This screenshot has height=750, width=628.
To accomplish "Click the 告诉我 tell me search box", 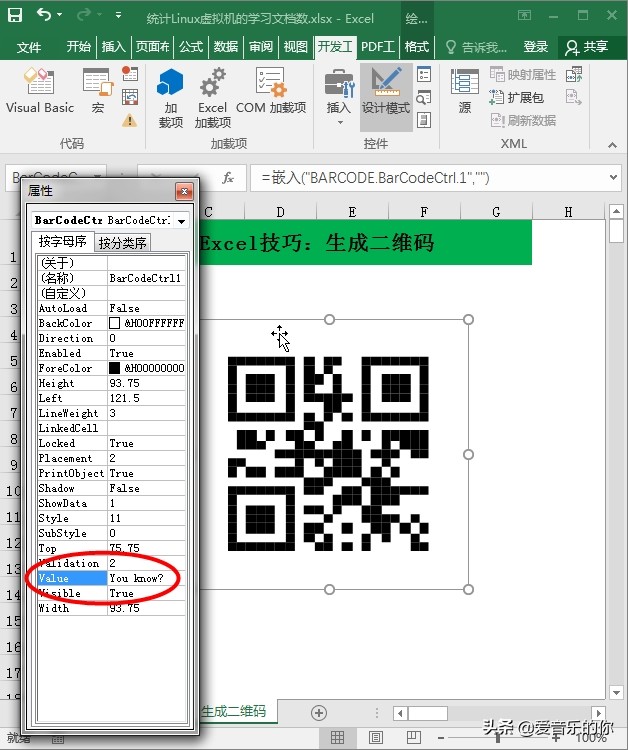I will pos(476,47).
